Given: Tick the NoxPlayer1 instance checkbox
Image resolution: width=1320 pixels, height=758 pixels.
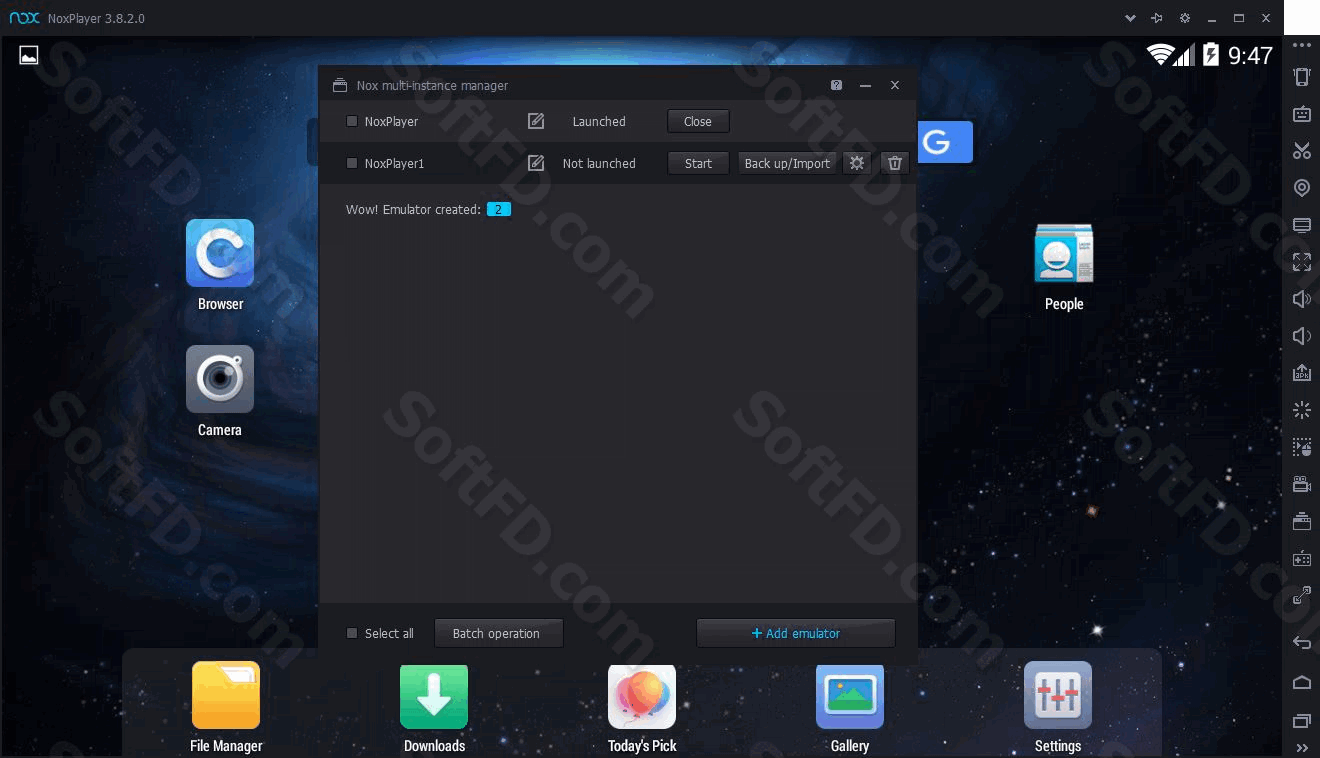Looking at the screenshot, I should pos(352,163).
